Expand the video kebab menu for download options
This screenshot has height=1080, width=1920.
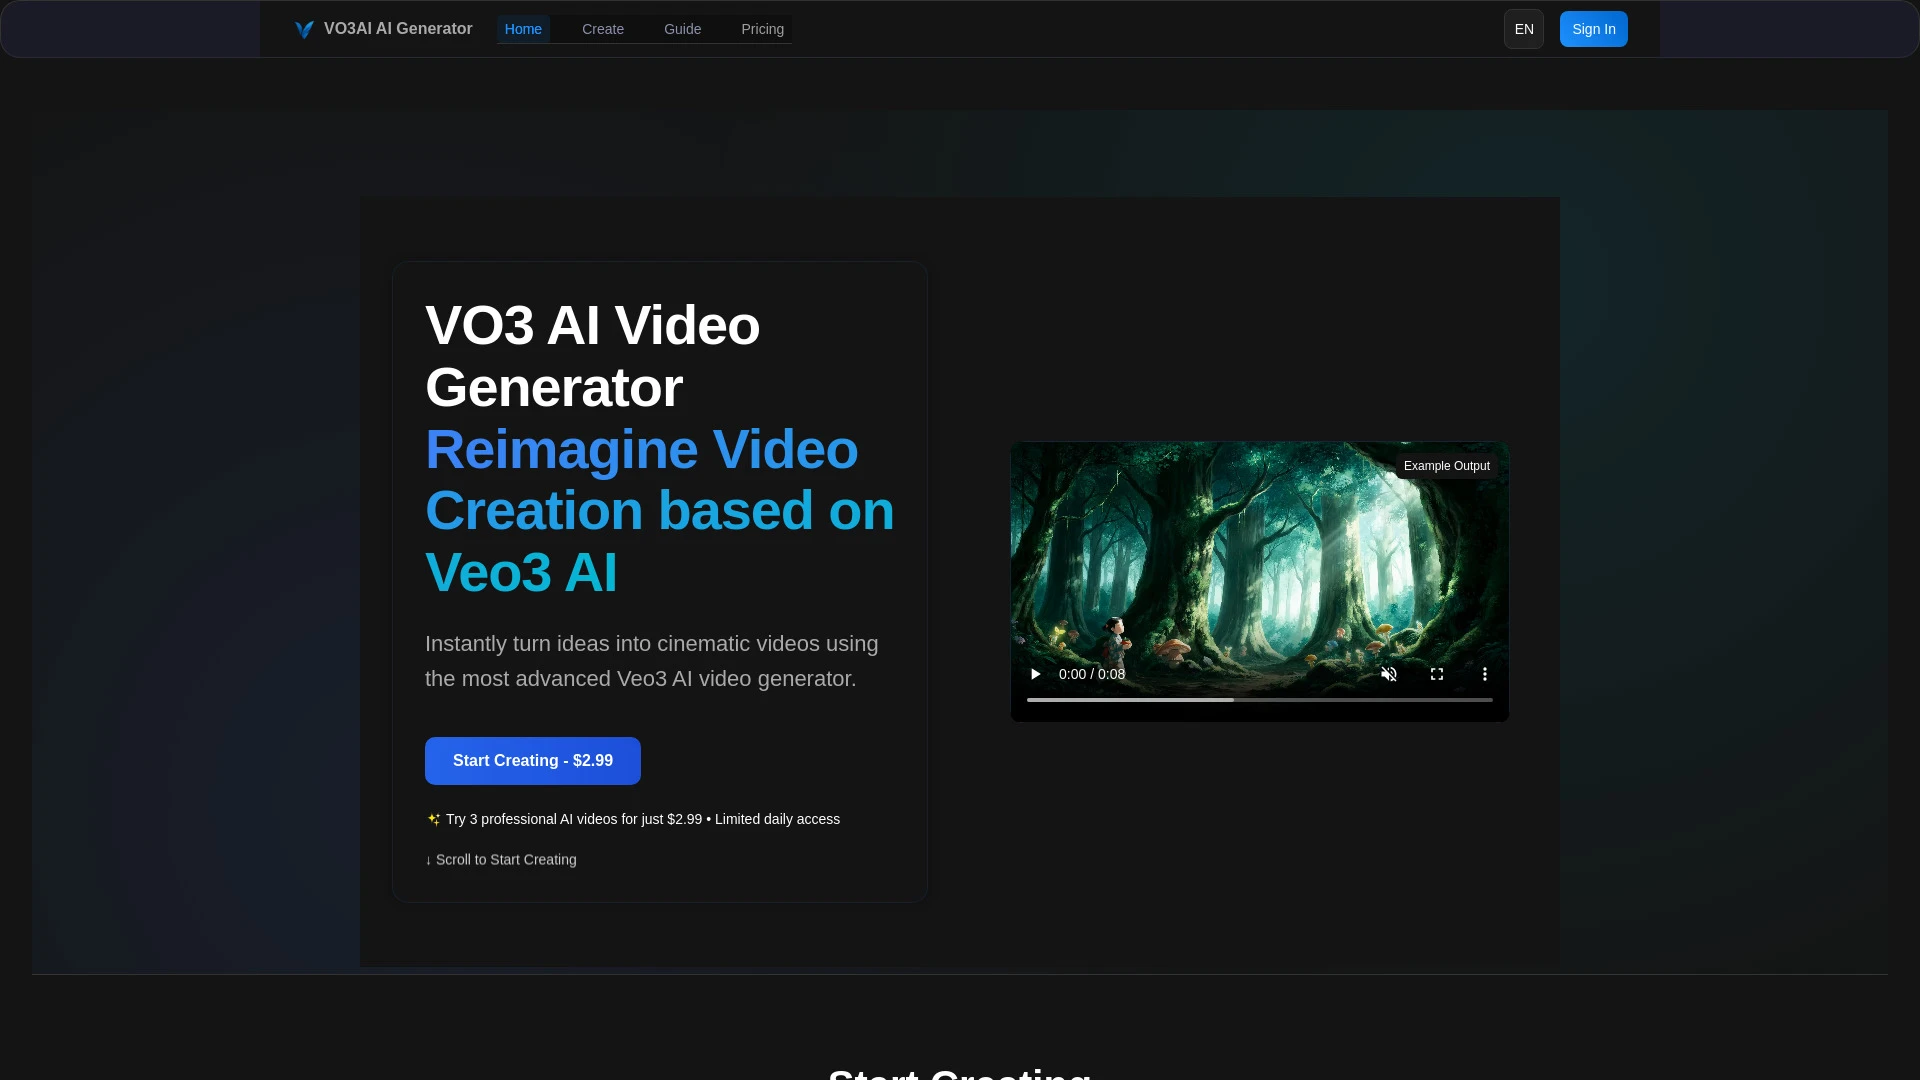(1484, 674)
